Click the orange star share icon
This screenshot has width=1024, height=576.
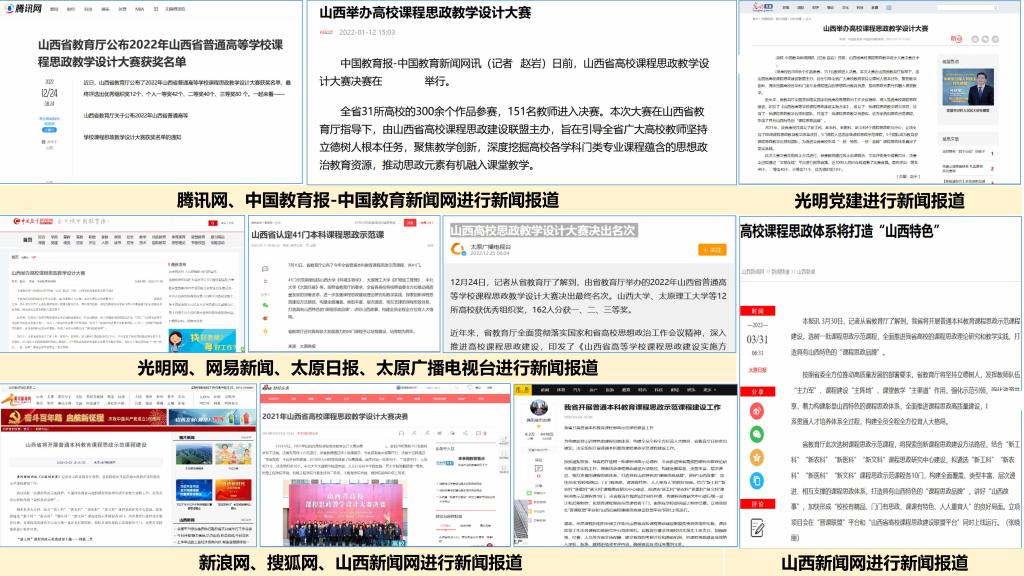point(756,457)
